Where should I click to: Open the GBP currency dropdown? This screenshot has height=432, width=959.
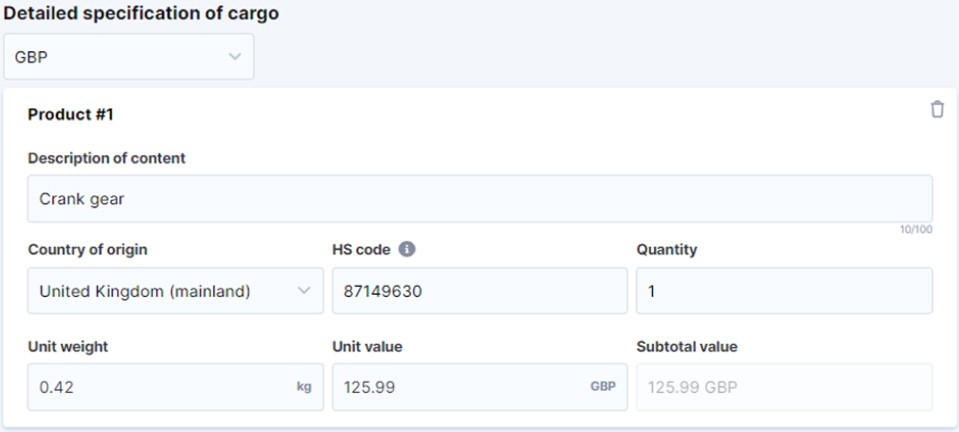(129, 57)
